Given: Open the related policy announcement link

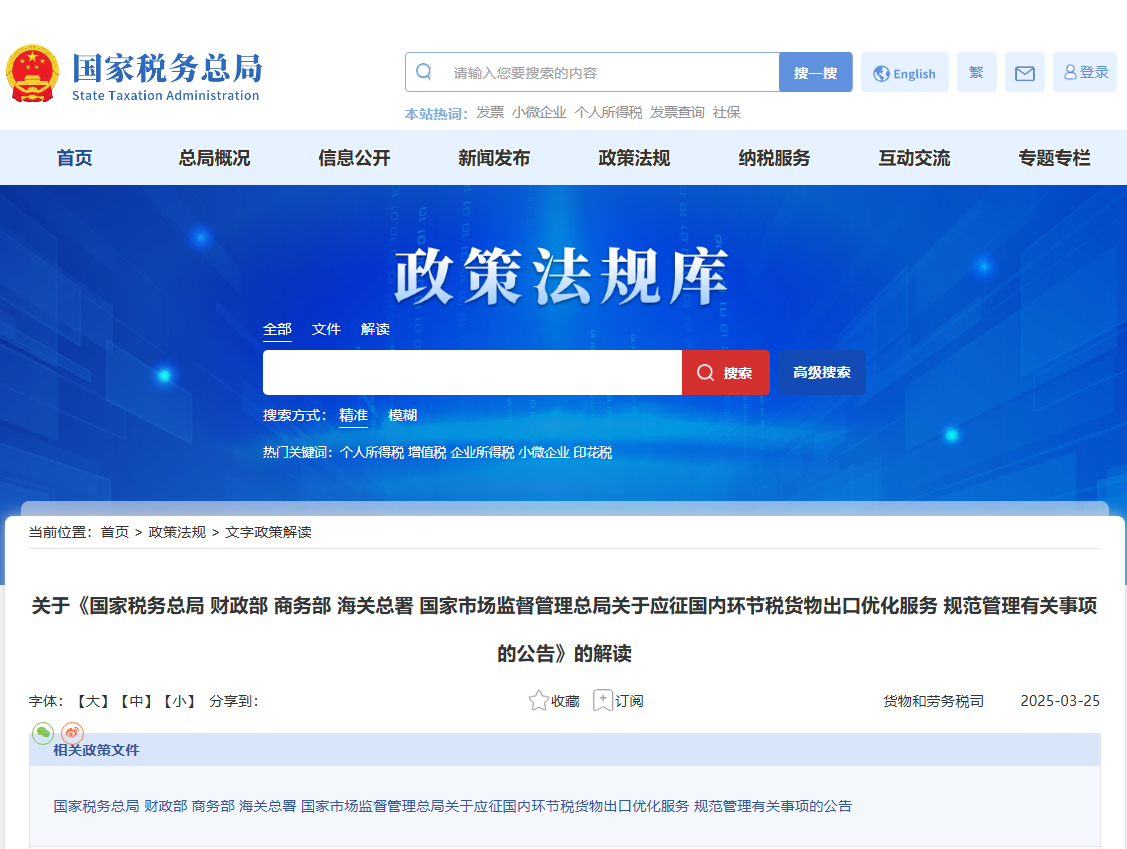Looking at the screenshot, I should pyautogui.click(x=452, y=806).
